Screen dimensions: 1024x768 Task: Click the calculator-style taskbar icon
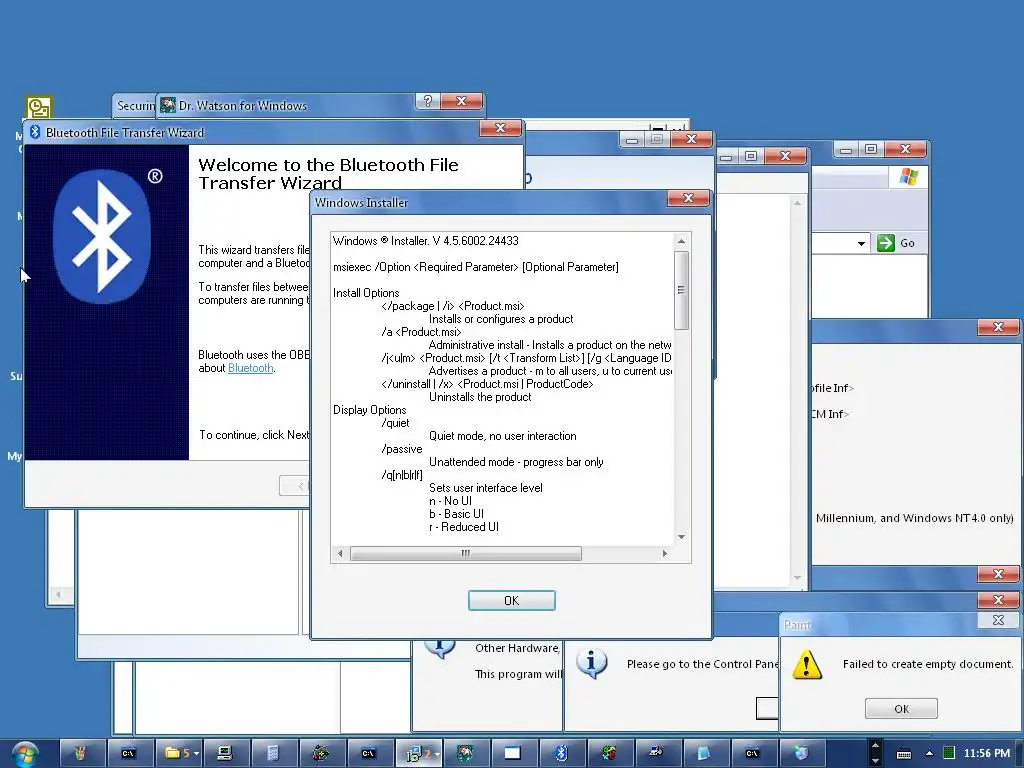point(273,753)
